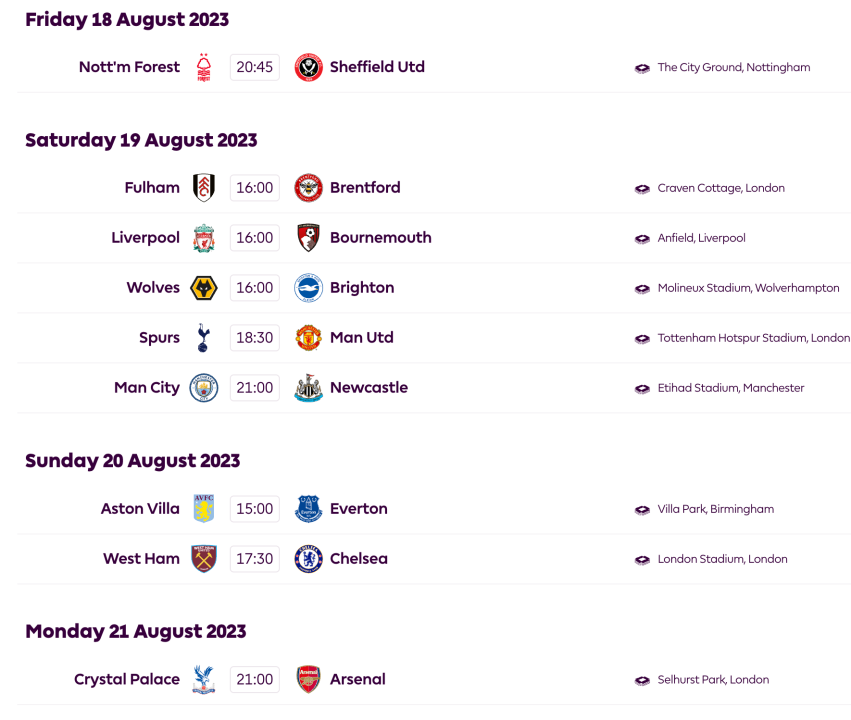Open Fulham team name link
This screenshot has width=851, height=720.
coord(152,188)
